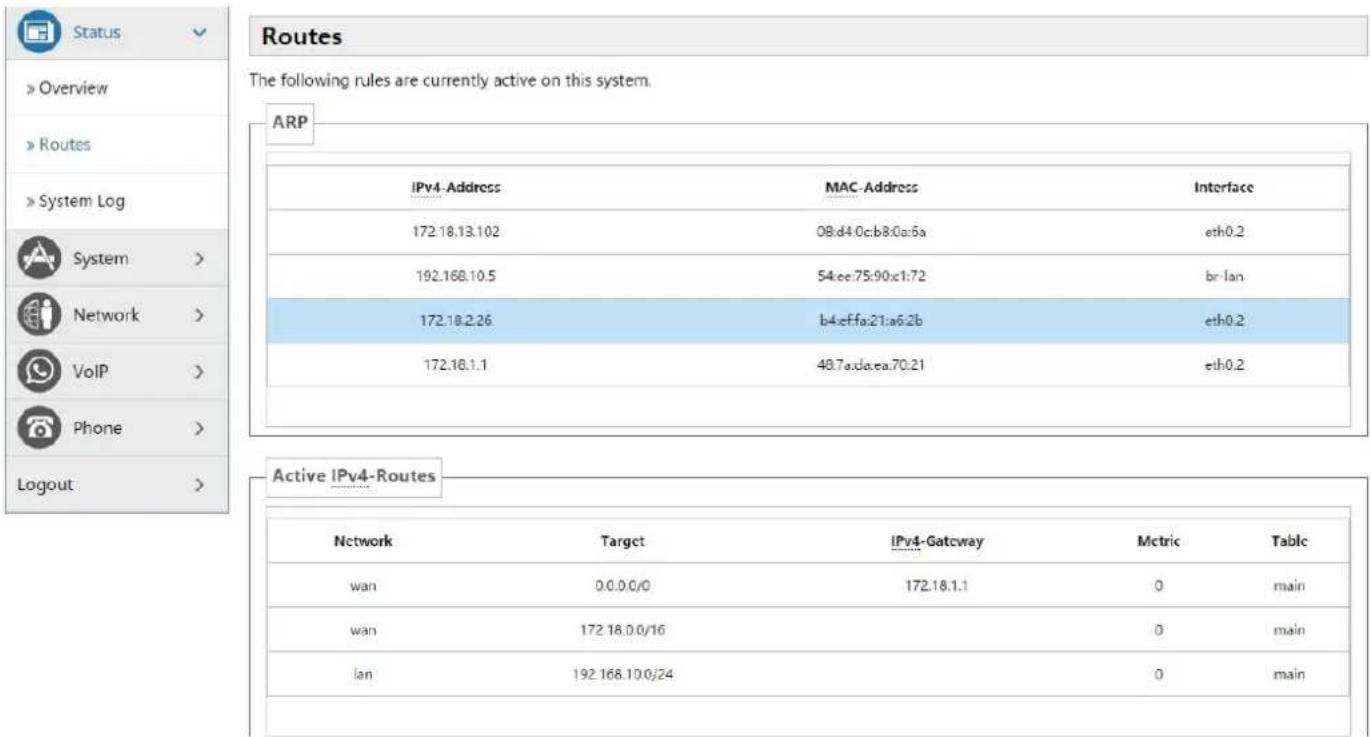Expand the VoIP menu arrow
The width and height of the screenshot is (1371, 737).
click(199, 372)
